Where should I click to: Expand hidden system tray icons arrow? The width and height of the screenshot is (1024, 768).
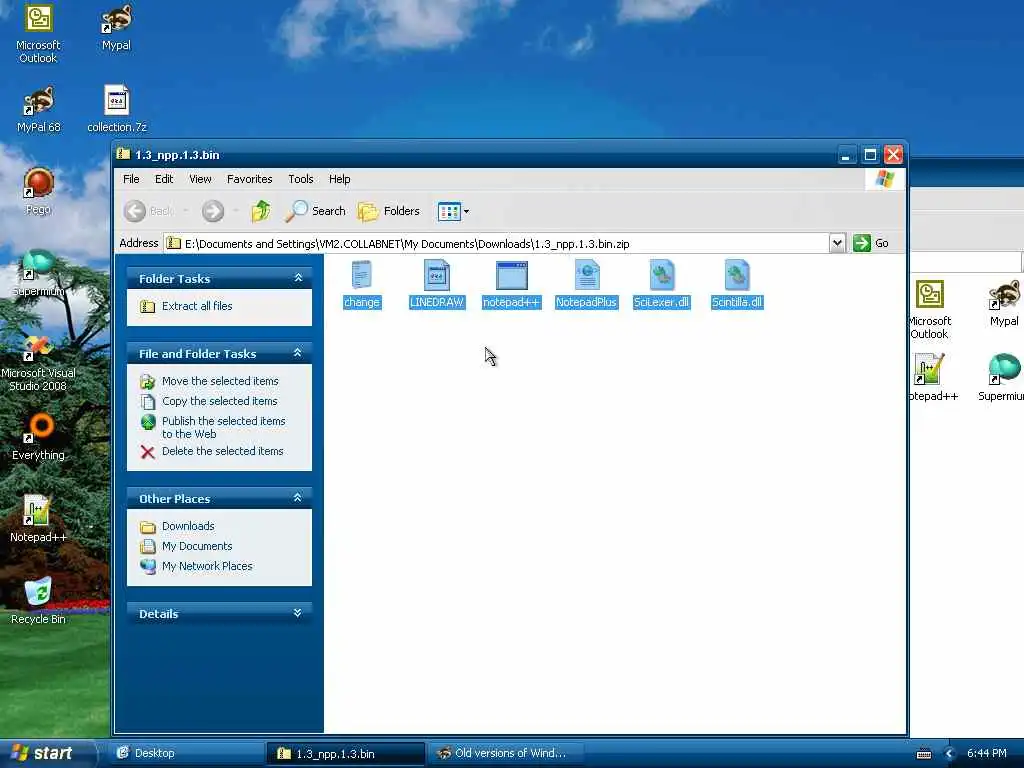(x=950, y=754)
